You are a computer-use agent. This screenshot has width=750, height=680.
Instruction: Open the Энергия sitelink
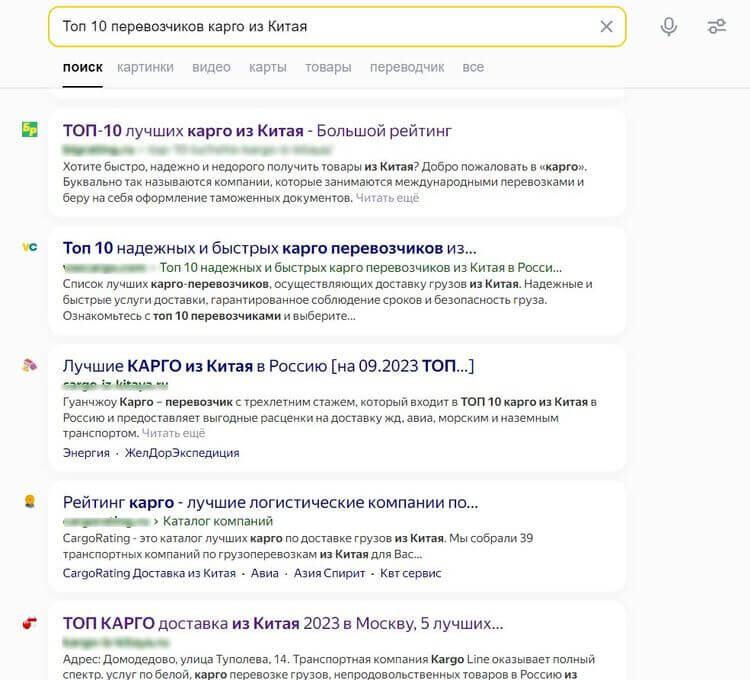86,453
